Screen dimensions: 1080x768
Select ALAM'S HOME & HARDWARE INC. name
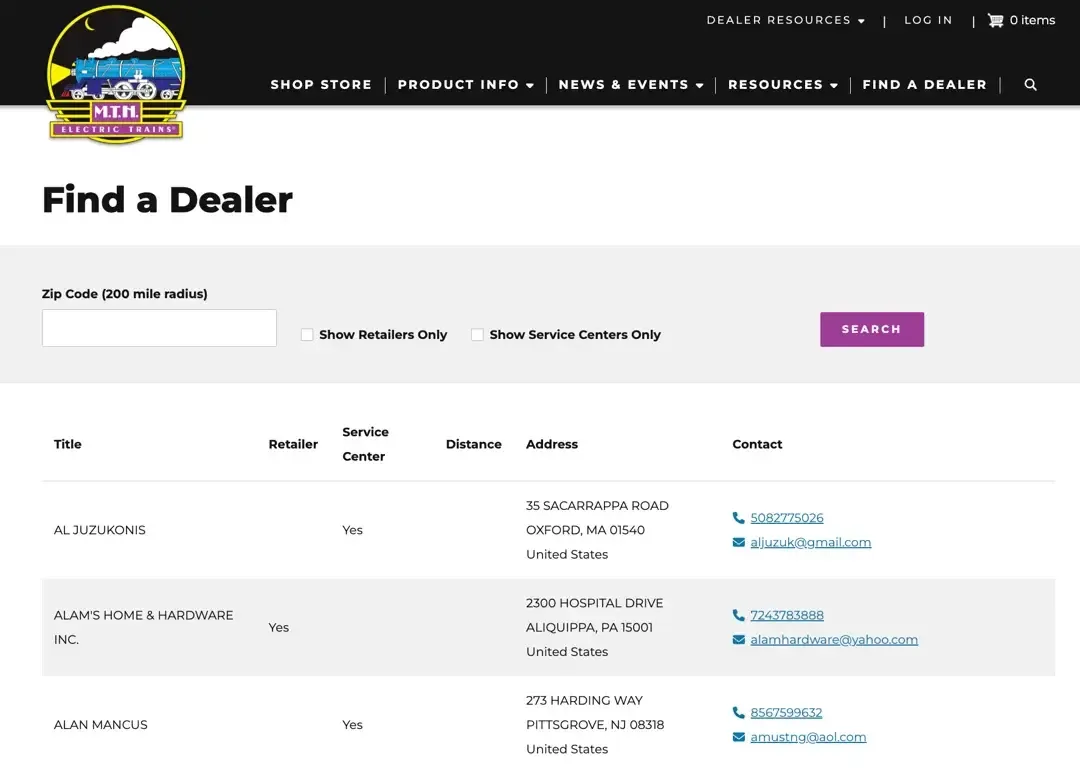[143, 627]
